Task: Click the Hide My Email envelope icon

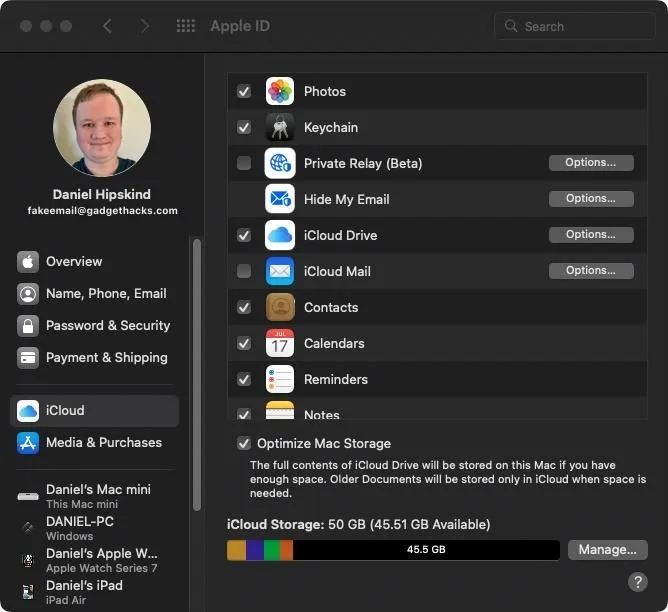Action: tap(279, 199)
